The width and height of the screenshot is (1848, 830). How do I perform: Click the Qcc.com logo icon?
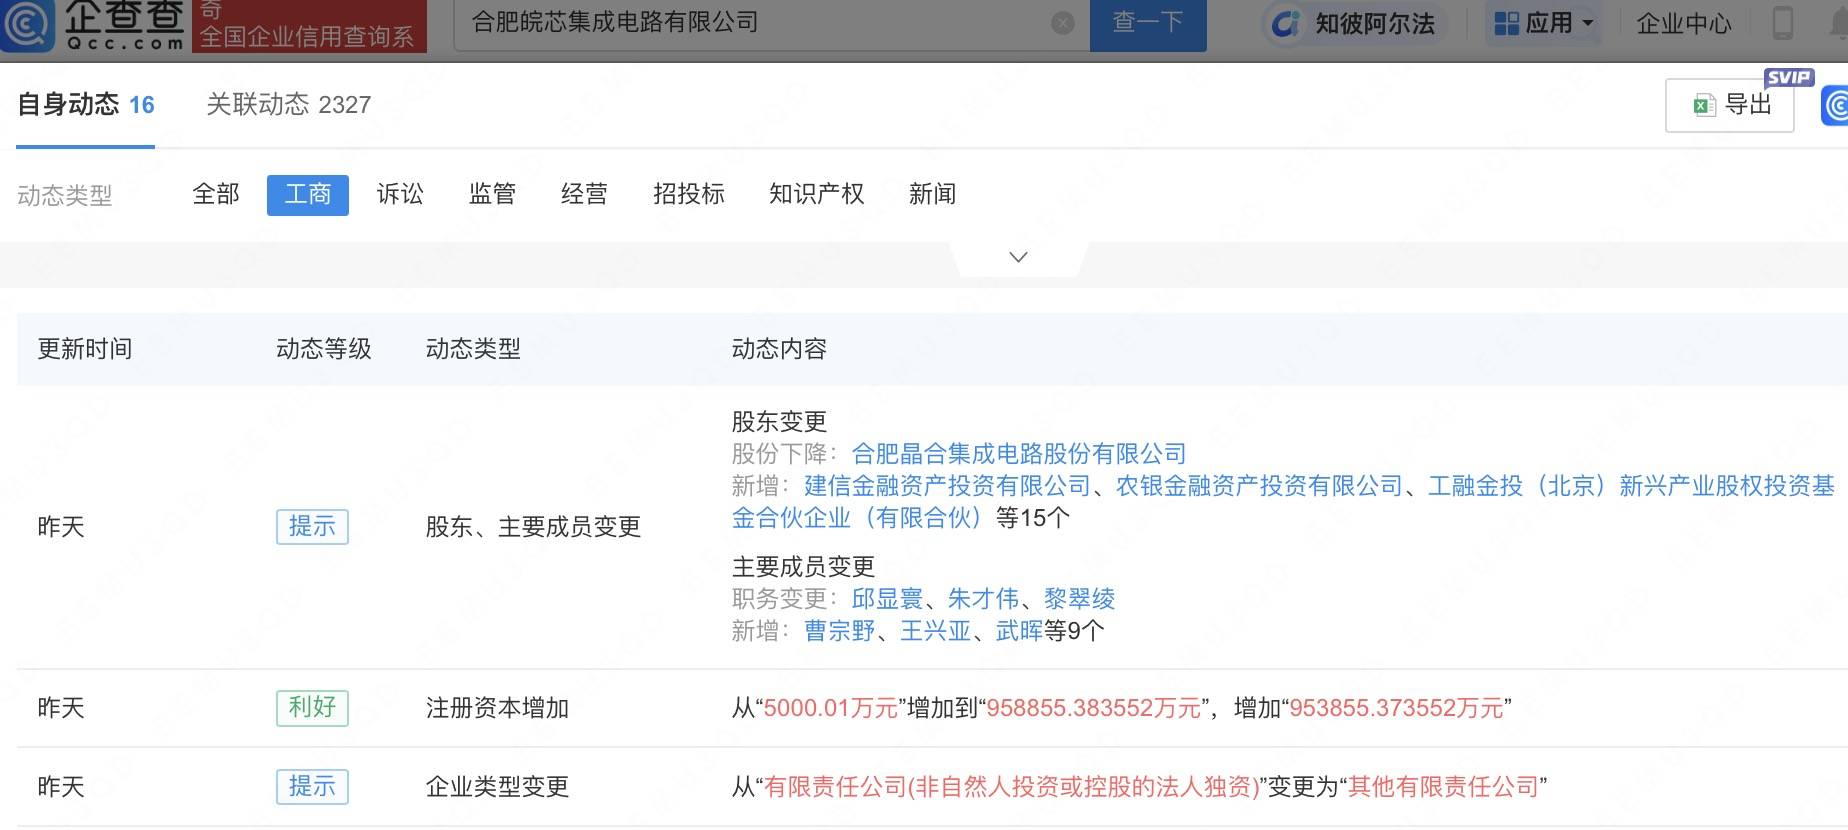click(27, 24)
